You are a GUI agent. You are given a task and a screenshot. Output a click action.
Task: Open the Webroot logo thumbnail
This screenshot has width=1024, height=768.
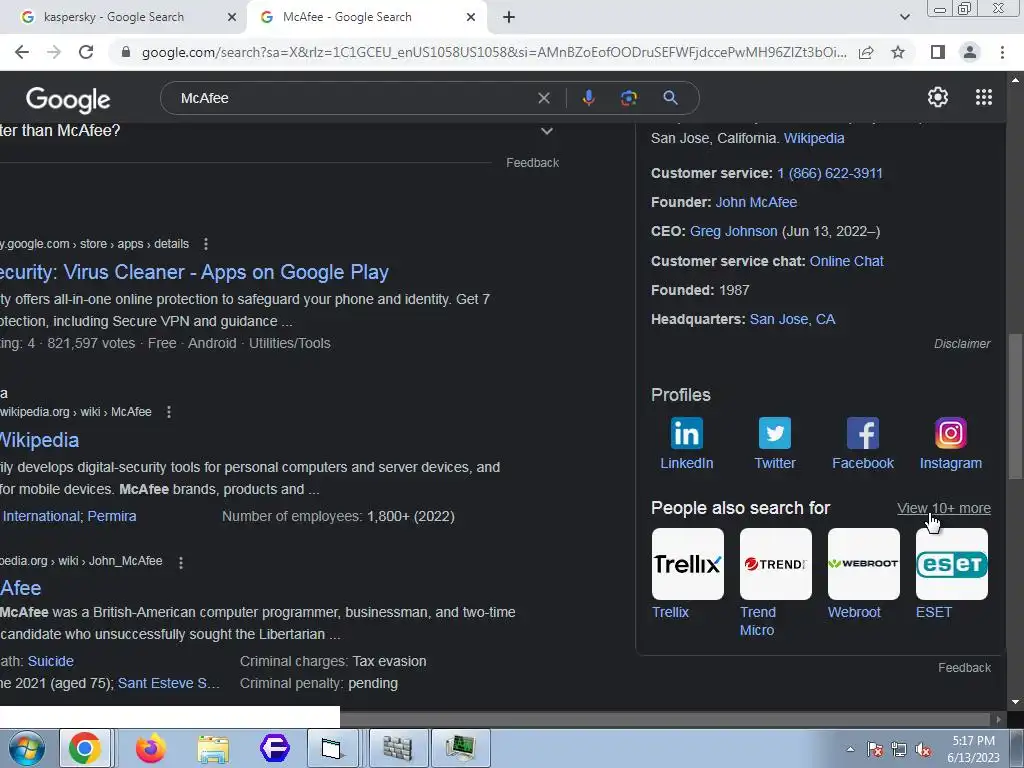(863, 564)
